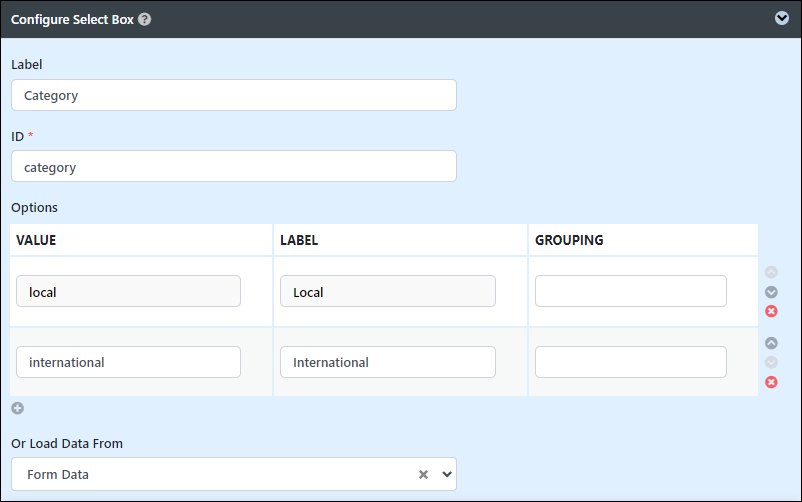Move the local option row down
802x502 pixels.
(771, 292)
